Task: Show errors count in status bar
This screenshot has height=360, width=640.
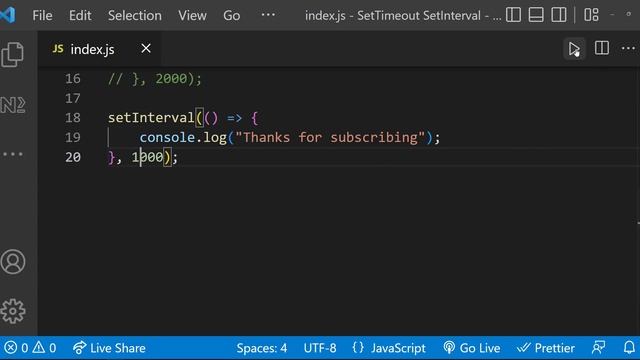Action: pyautogui.click(x=16, y=348)
